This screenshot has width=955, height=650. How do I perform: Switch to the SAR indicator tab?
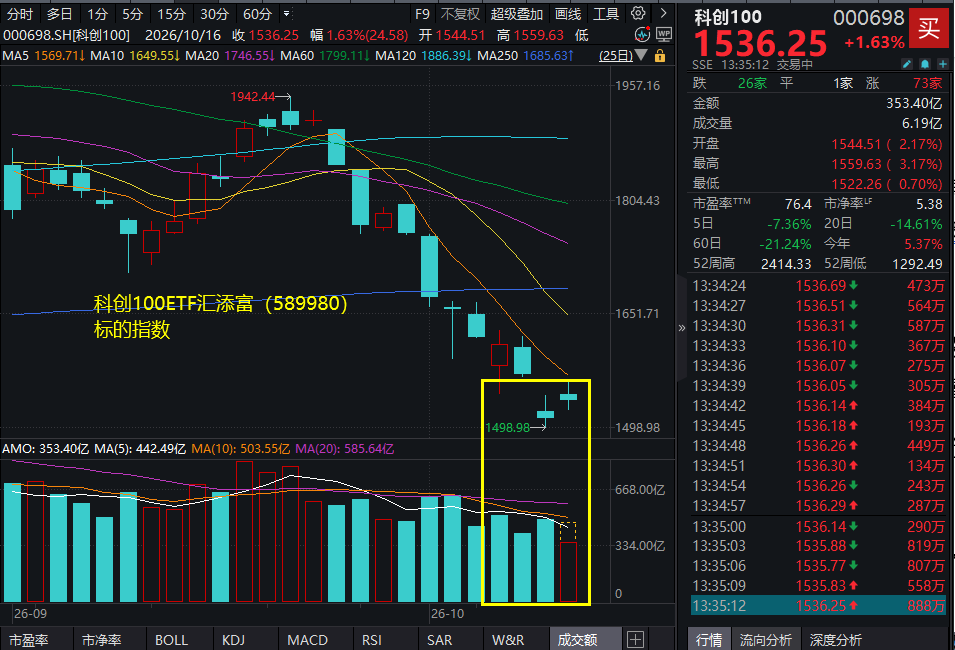(x=439, y=640)
